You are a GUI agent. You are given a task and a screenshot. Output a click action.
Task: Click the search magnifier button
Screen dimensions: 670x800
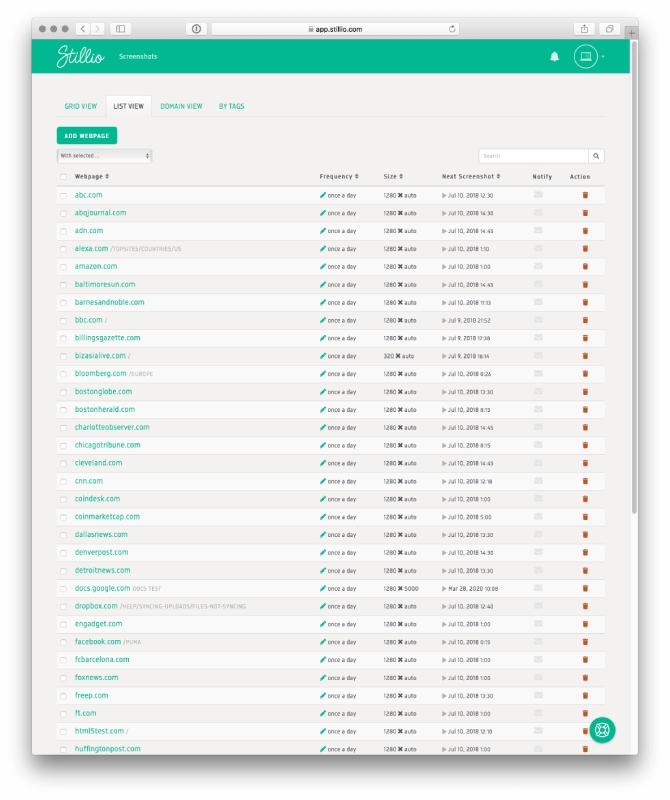coord(596,156)
